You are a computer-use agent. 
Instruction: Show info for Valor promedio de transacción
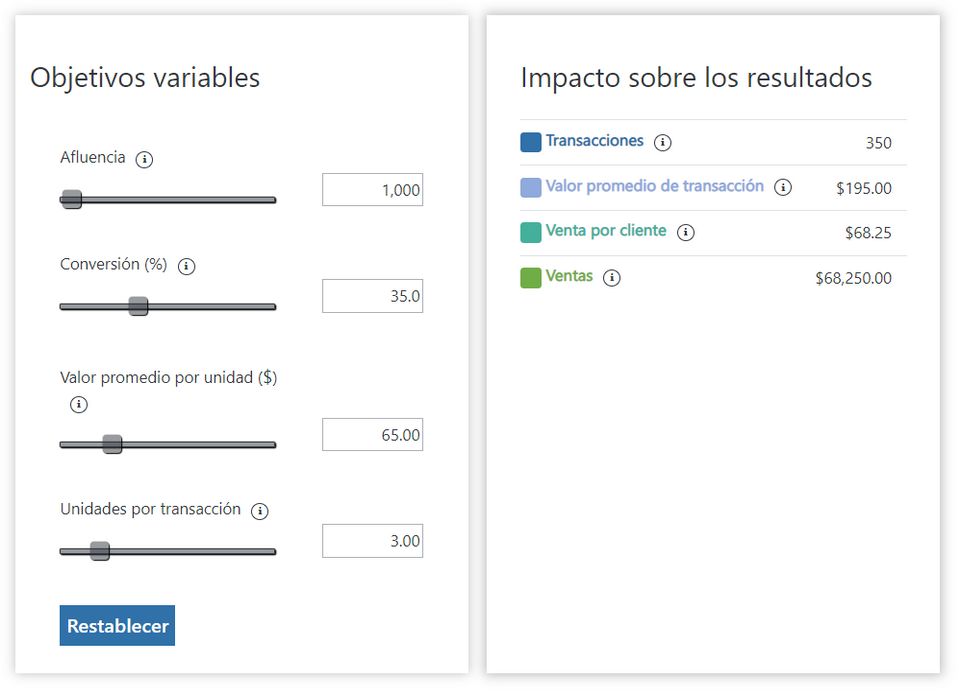783,187
